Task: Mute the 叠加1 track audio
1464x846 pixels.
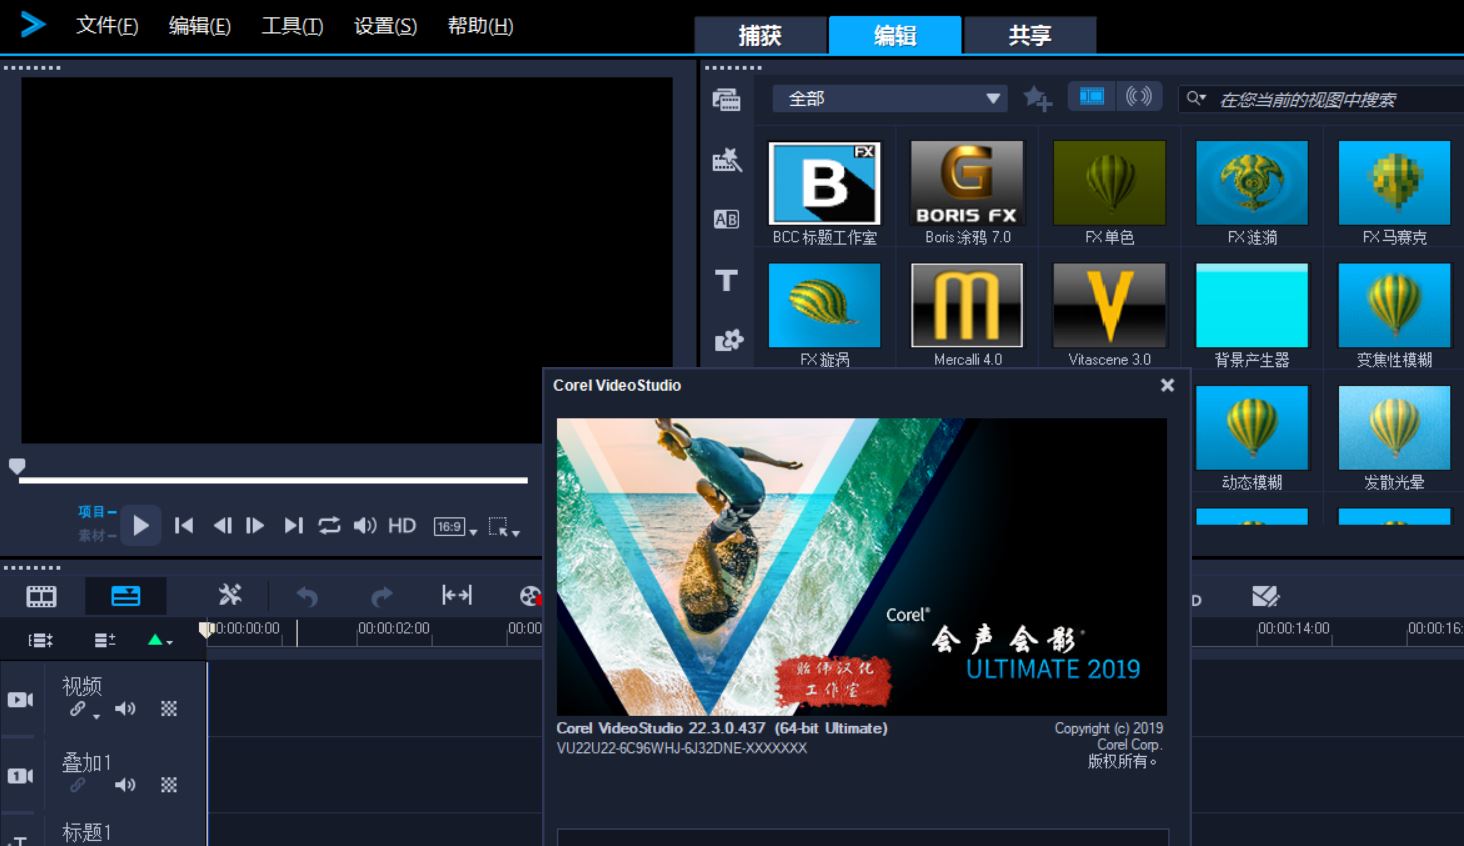Action: pyautogui.click(x=125, y=785)
